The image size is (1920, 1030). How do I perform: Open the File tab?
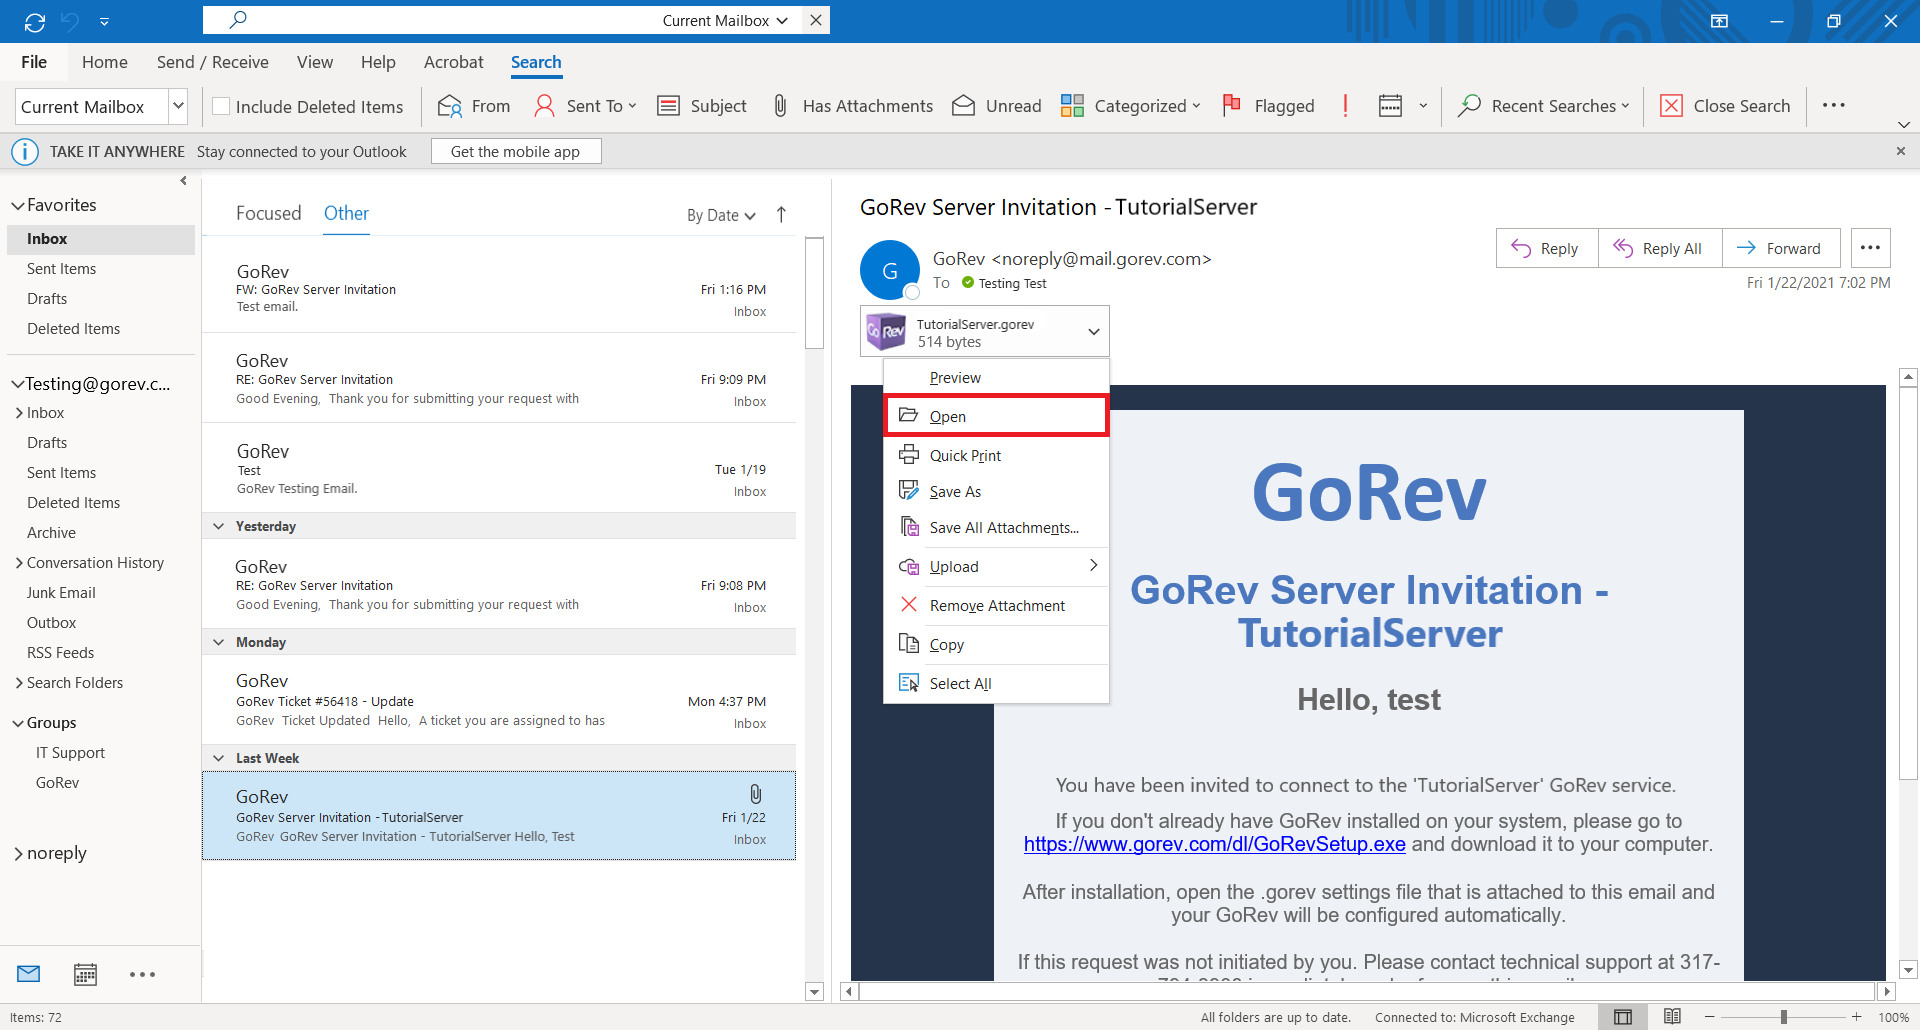click(x=34, y=62)
